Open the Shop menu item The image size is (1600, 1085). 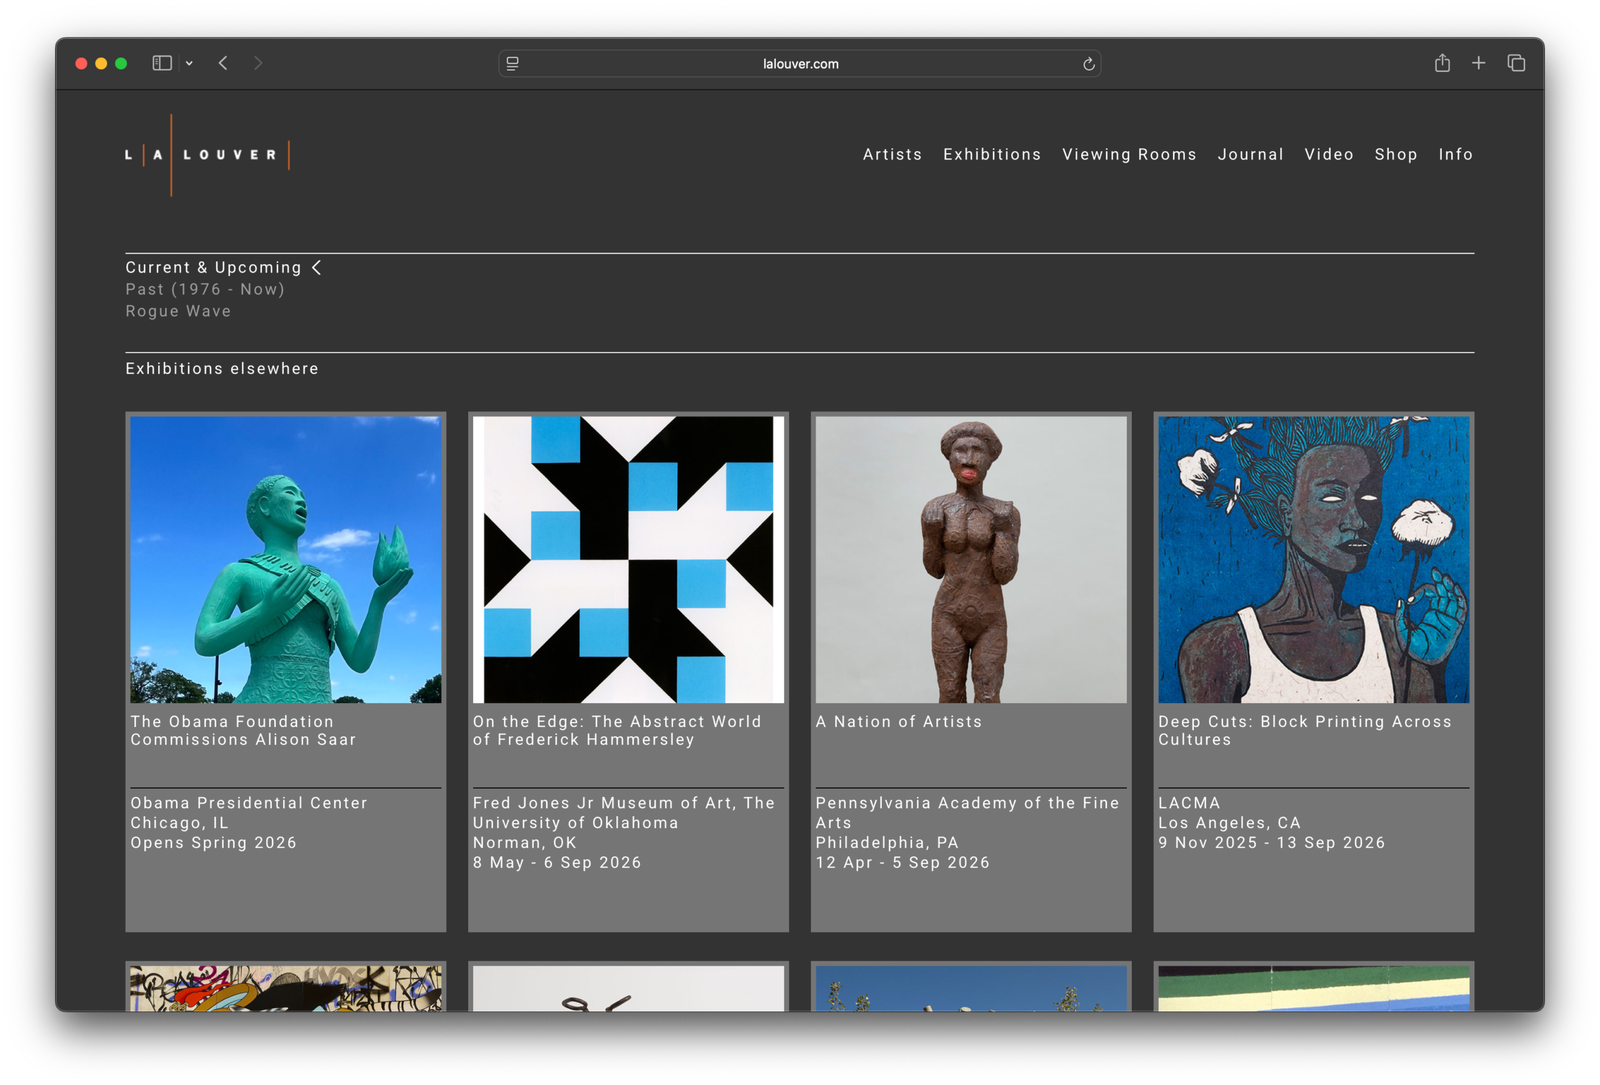(1396, 154)
